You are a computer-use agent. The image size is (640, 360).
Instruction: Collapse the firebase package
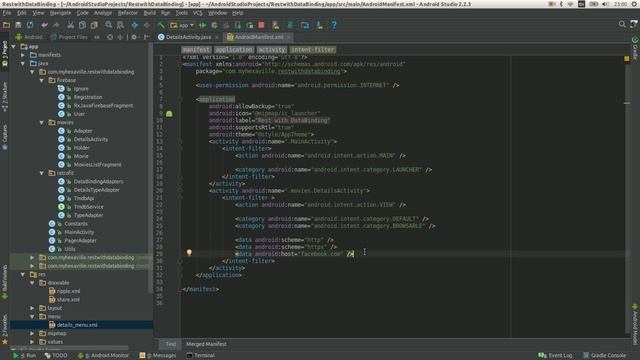point(42,80)
